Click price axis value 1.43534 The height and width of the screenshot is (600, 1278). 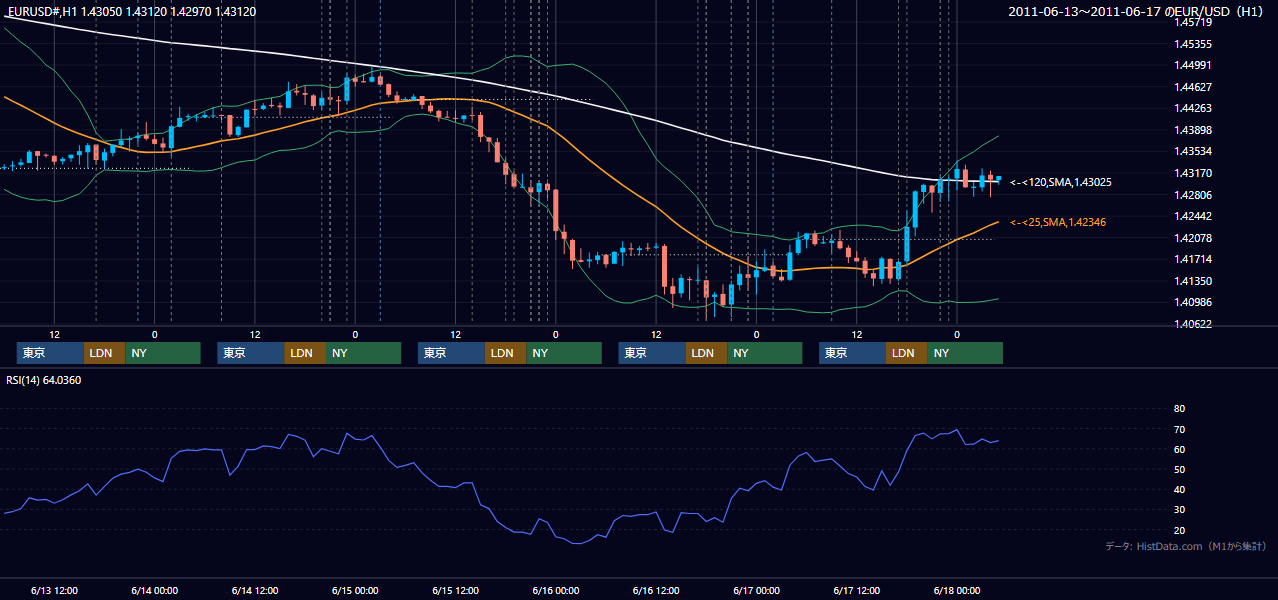click(1193, 152)
